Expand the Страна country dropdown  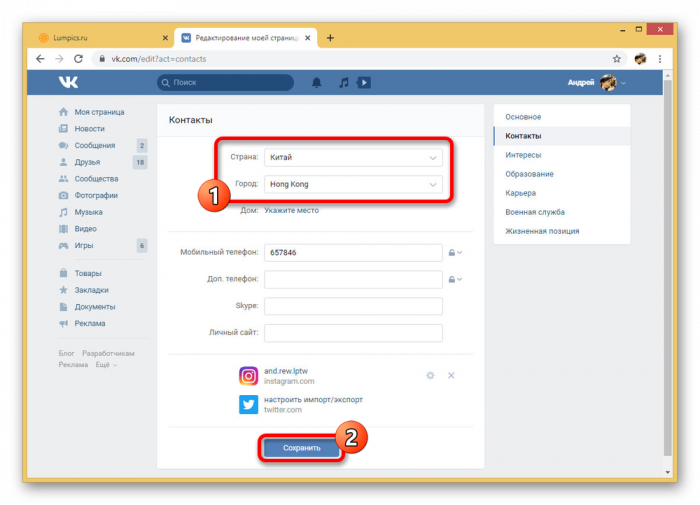(x=351, y=158)
